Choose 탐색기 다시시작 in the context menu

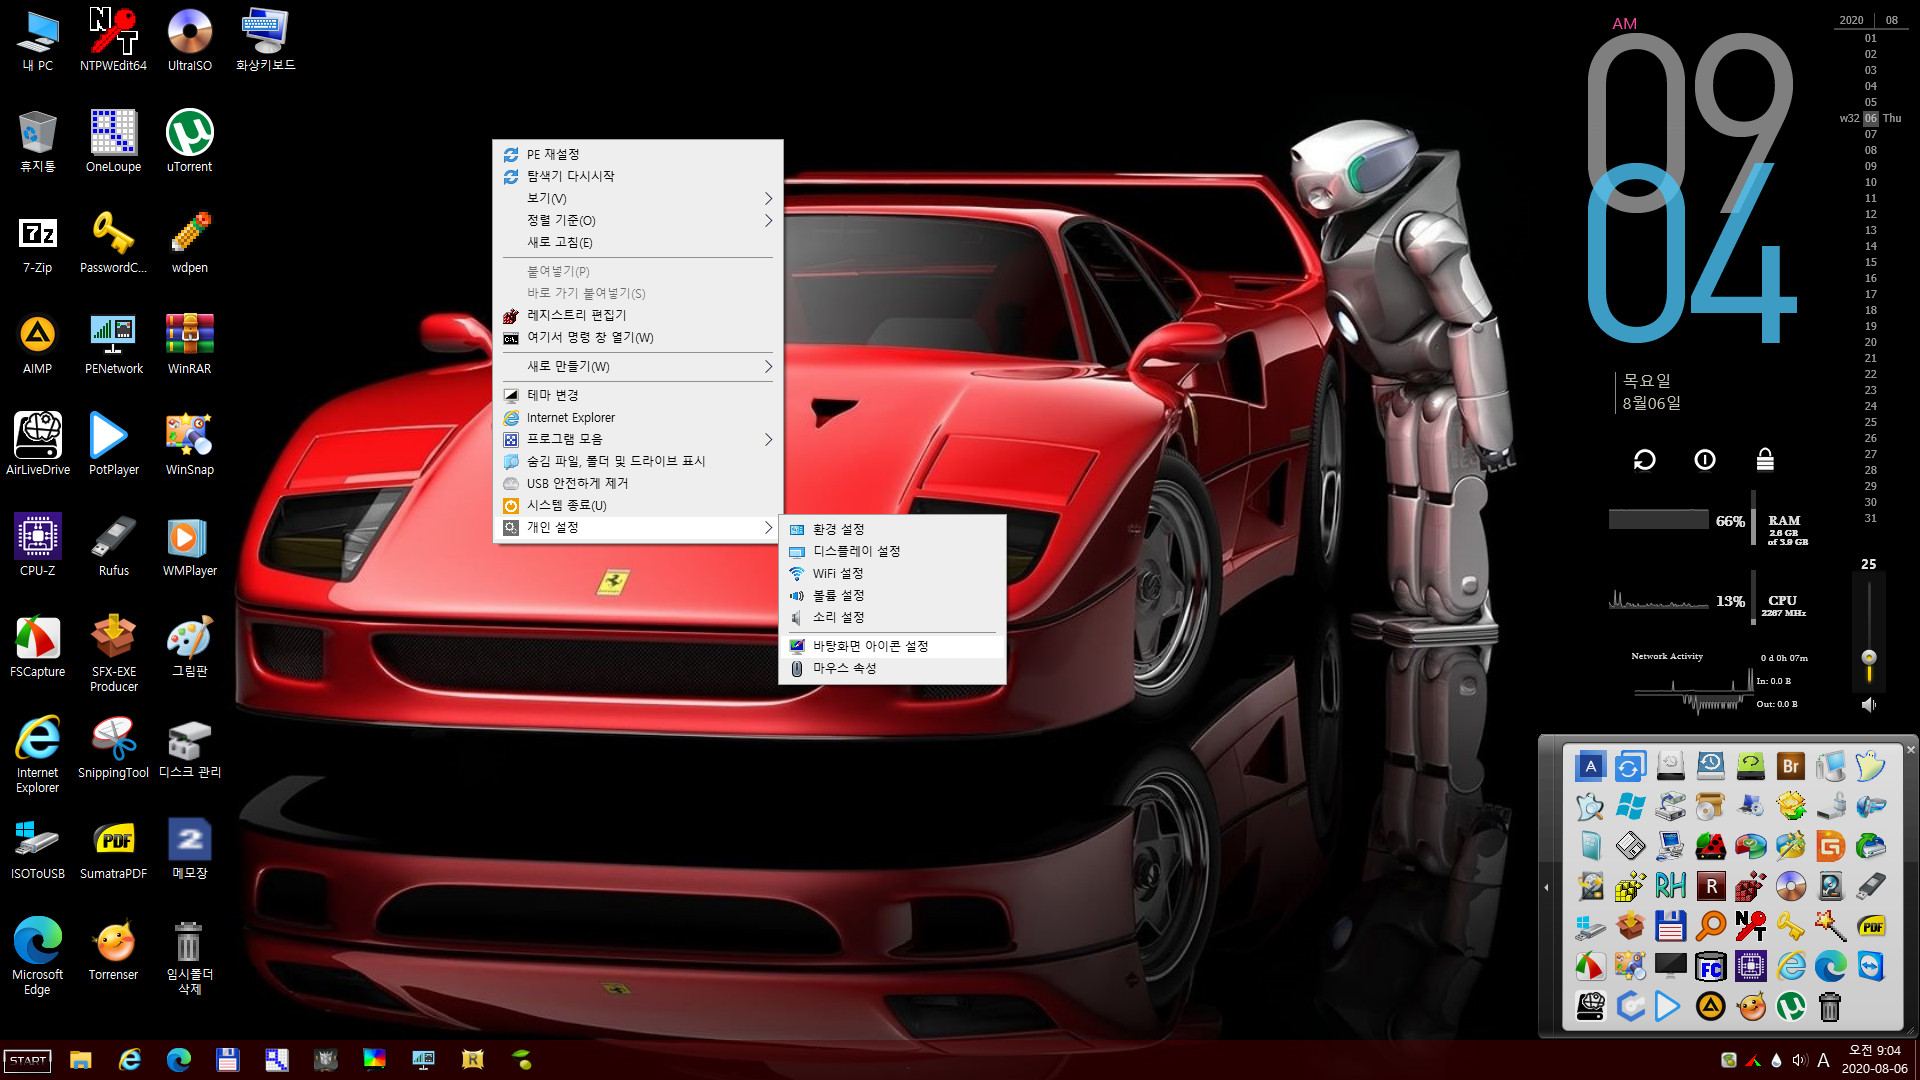pyautogui.click(x=637, y=176)
